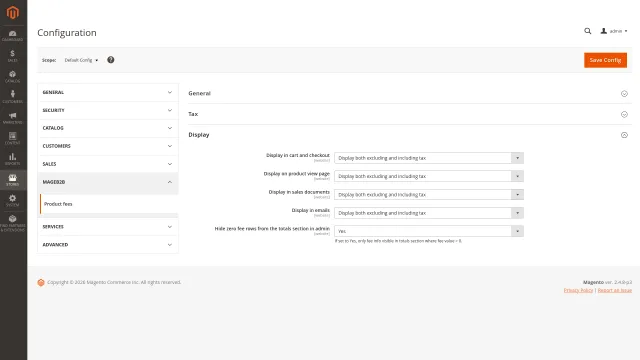Open the Marketing sidebar icon
The image size is (640, 360).
[x=13, y=118]
